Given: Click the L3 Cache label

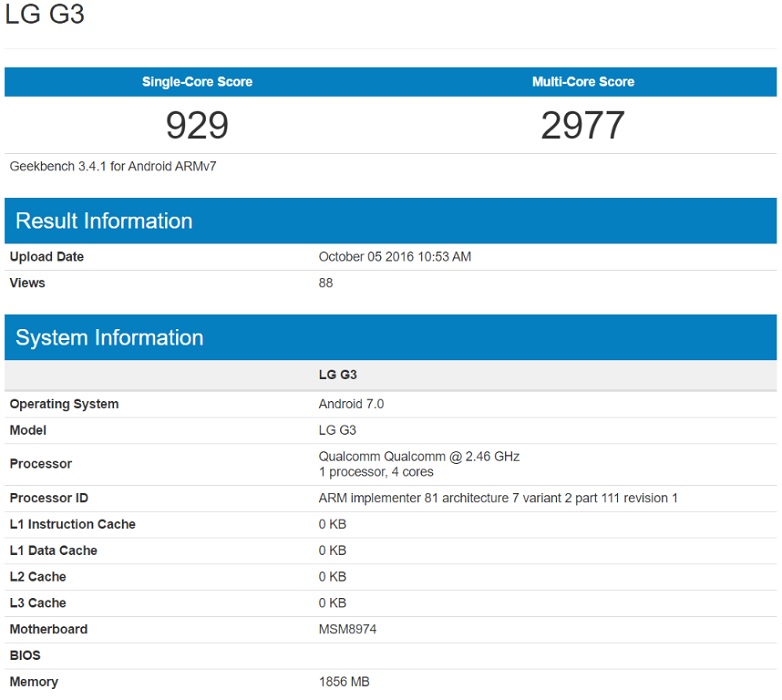Looking at the screenshot, I should click(x=38, y=603).
